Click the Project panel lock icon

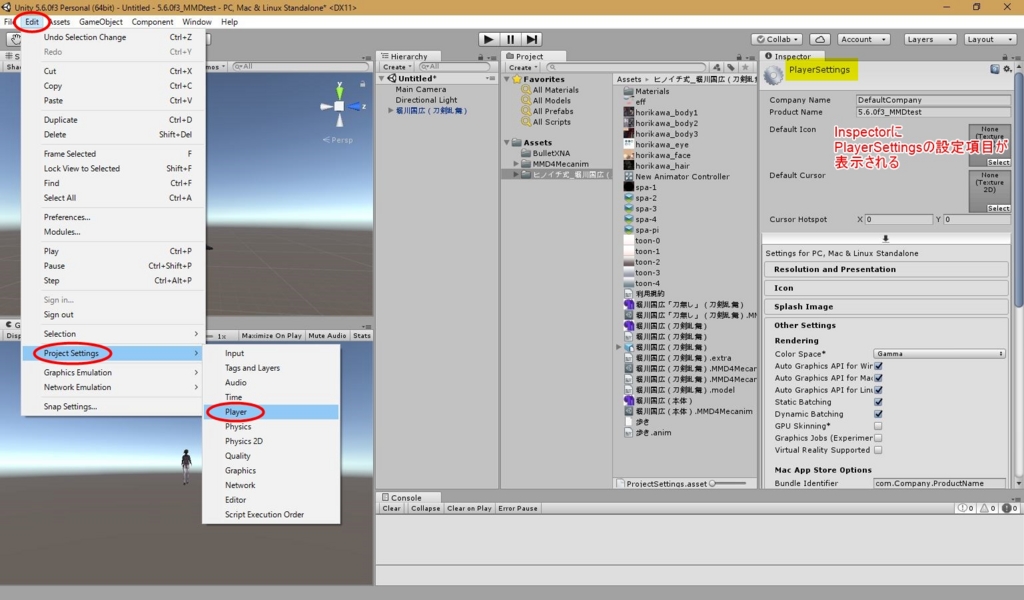pos(739,57)
